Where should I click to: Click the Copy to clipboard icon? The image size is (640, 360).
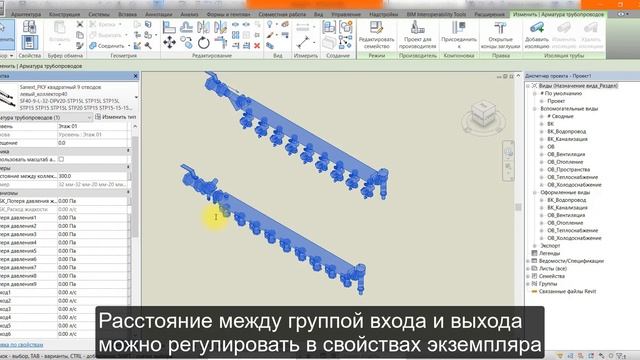(x=80, y=35)
